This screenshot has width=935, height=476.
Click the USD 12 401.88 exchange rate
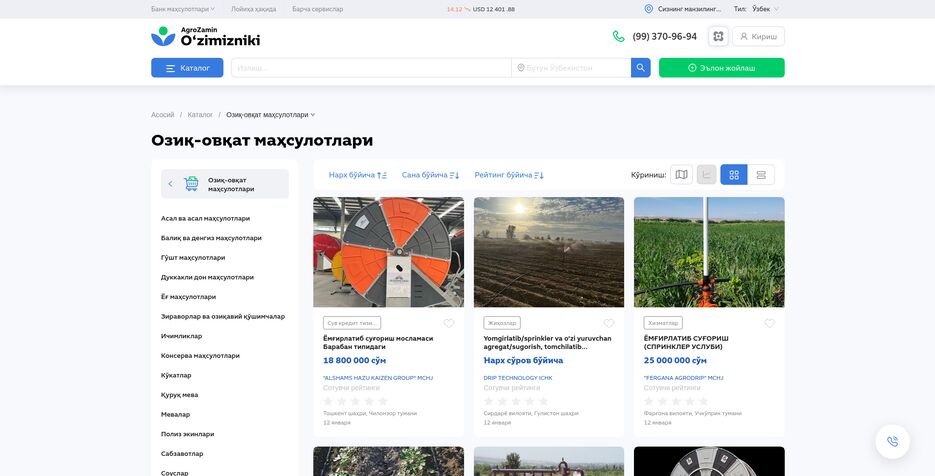point(493,10)
